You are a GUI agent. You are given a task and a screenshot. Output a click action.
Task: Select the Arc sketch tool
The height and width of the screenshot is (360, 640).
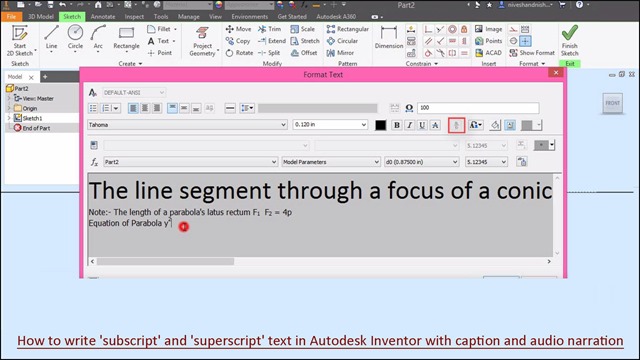(98, 37)
